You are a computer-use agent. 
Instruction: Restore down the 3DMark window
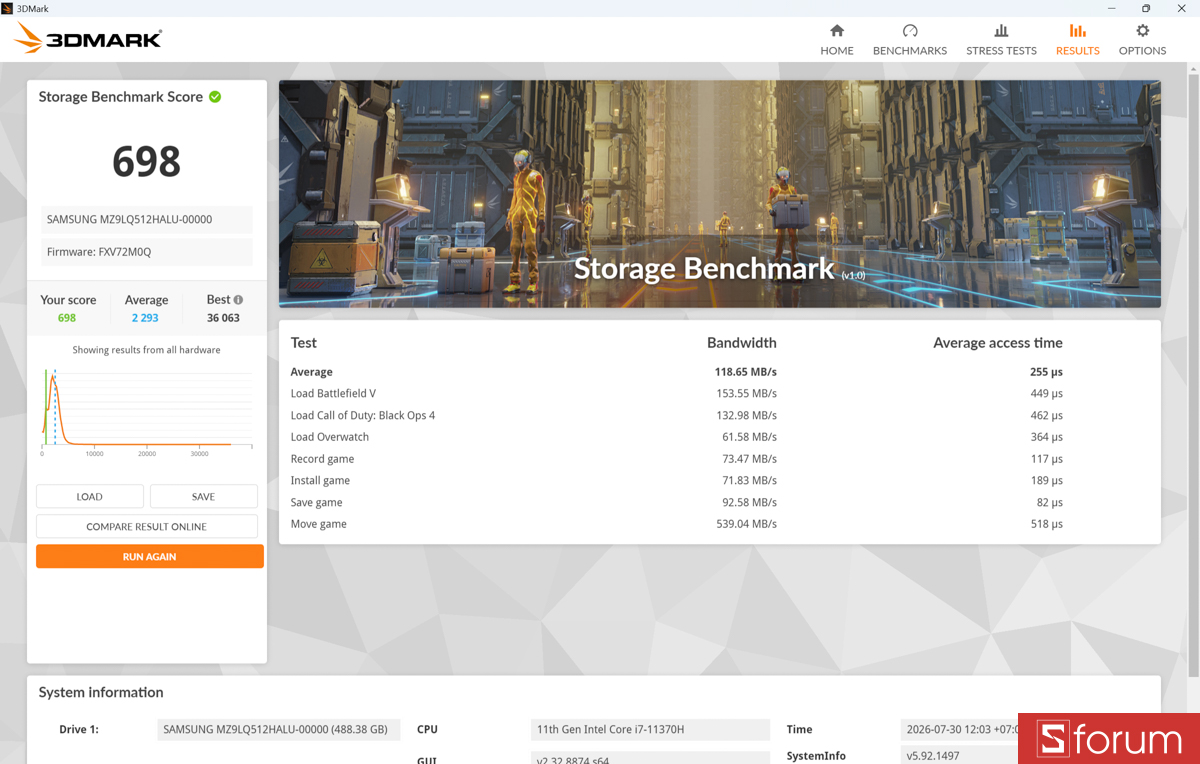1146,8
